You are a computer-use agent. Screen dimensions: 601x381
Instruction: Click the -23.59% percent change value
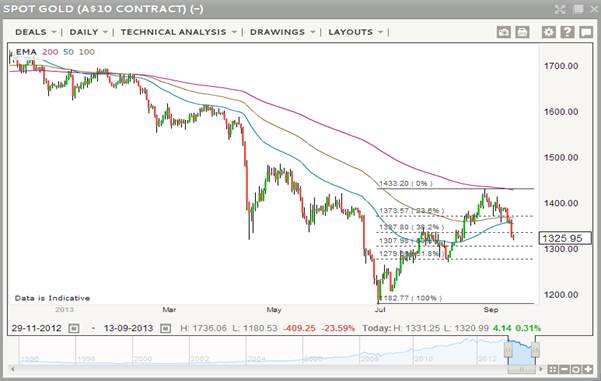point(338,328)
